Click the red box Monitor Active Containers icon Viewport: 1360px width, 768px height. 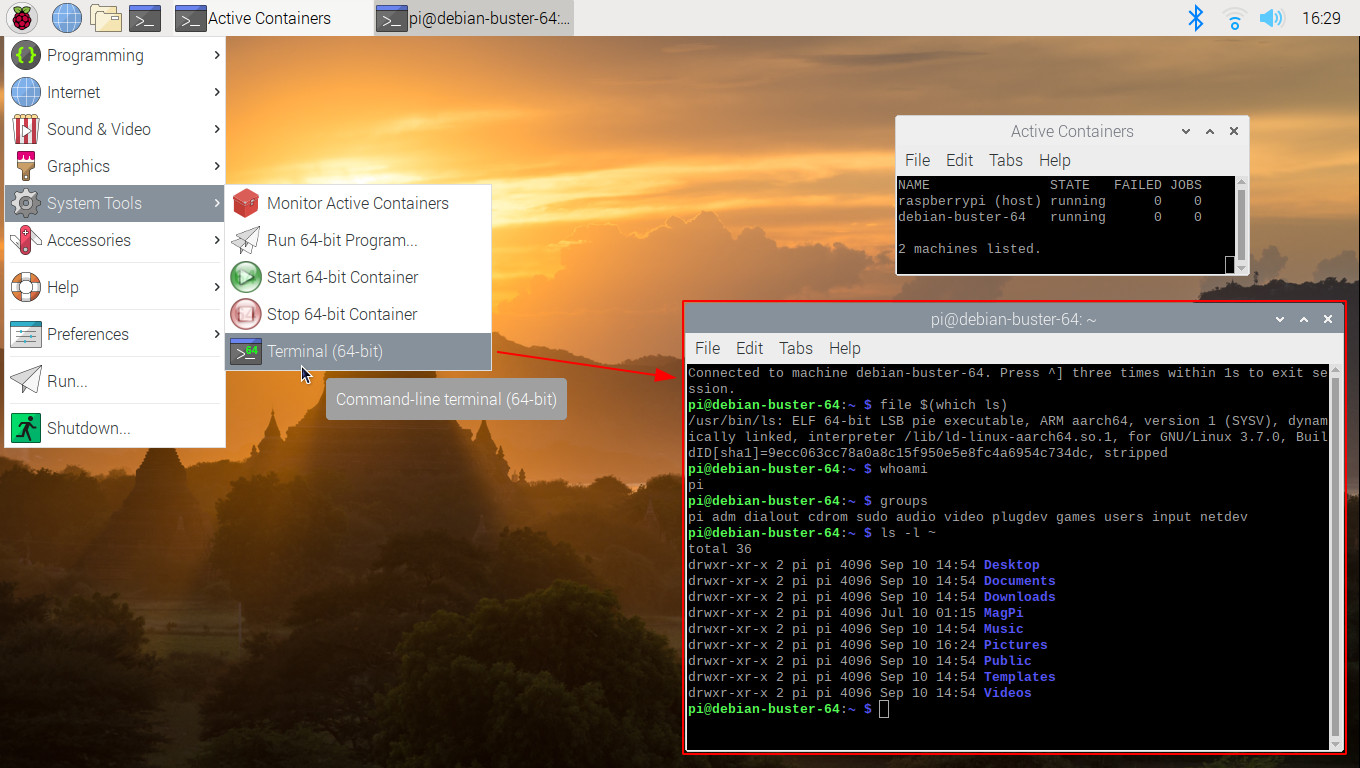coord(246,203)
